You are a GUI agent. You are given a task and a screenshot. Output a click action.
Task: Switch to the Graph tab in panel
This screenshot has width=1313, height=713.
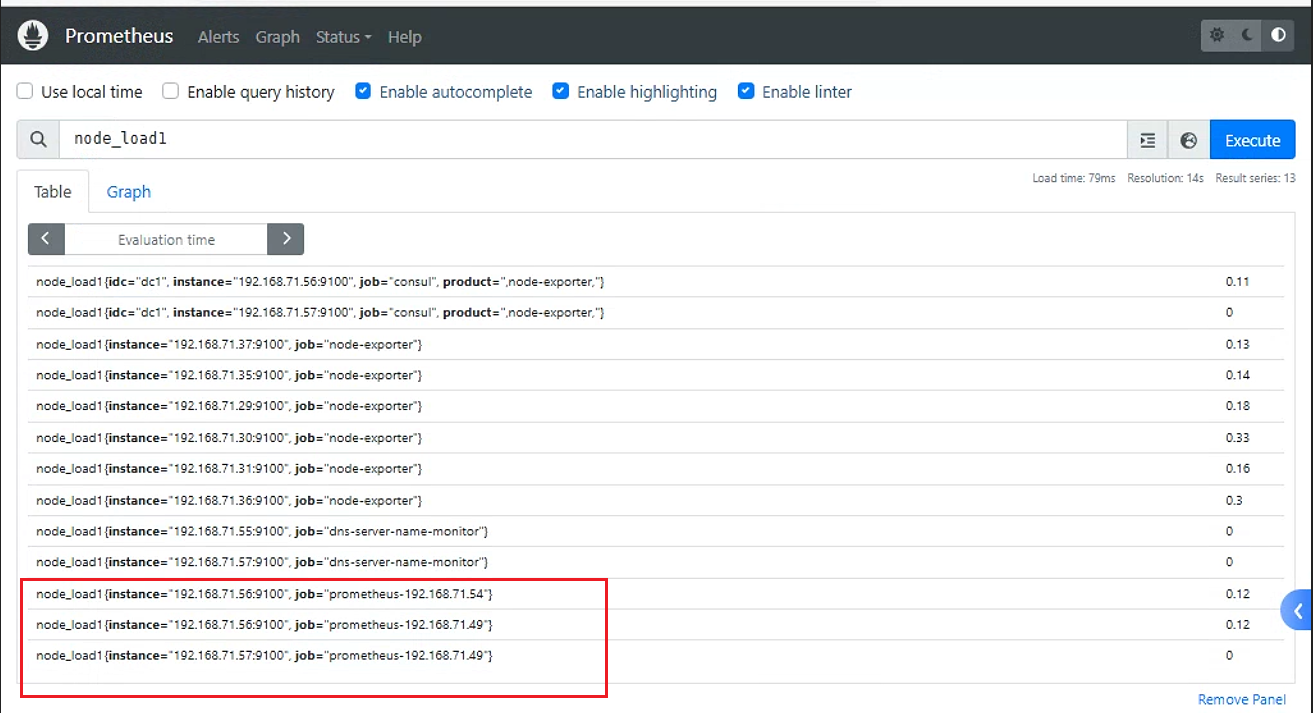coord(129,191)
